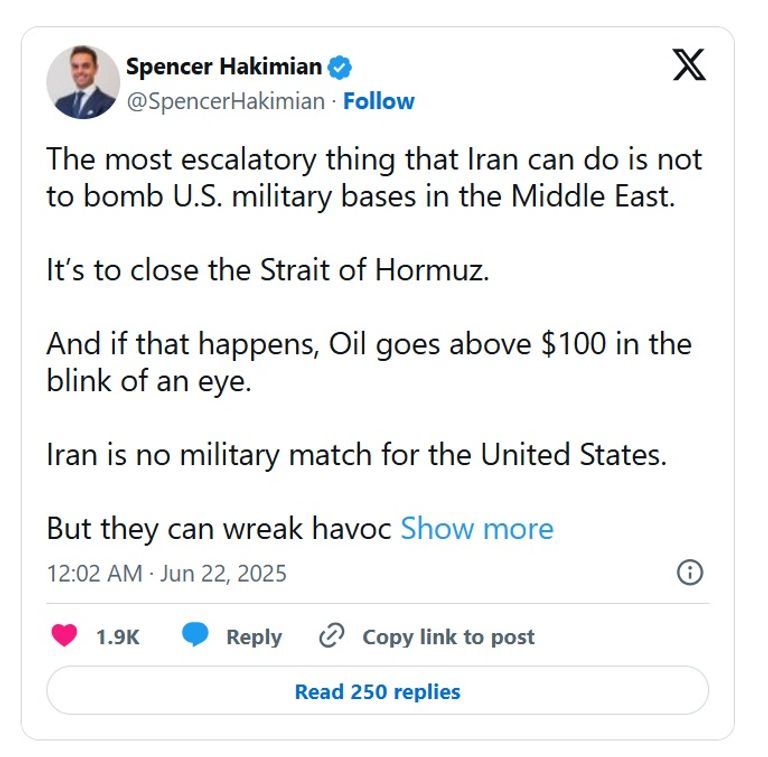Open Read 250 replies

coord(377,691)
